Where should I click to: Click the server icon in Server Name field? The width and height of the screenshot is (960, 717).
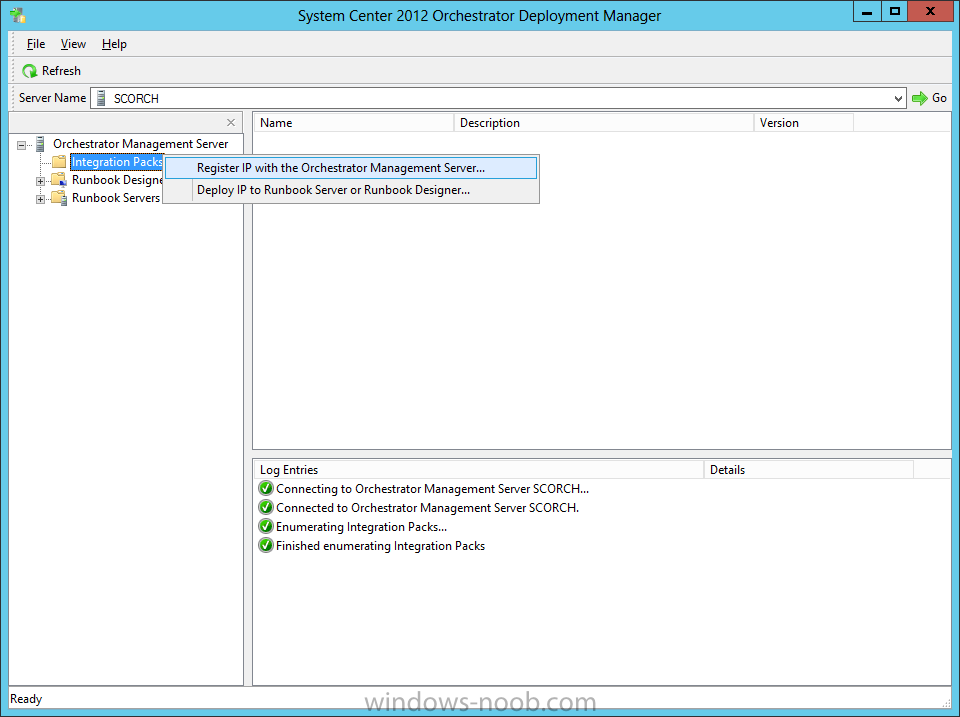[102, 98]
